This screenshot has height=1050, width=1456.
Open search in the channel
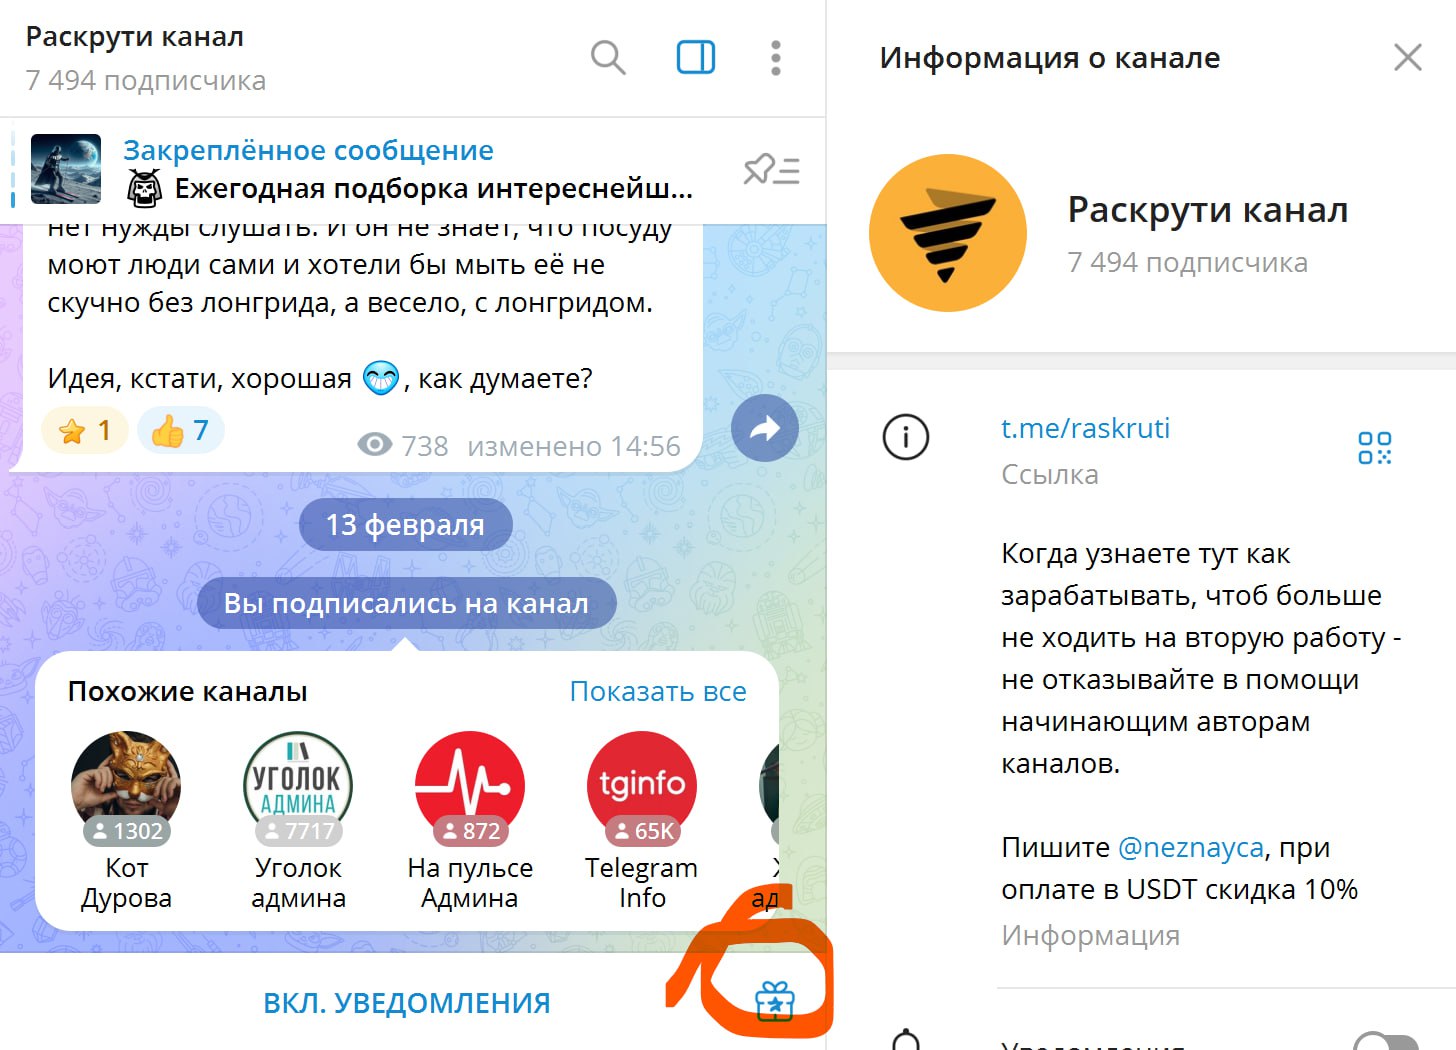(608, 58)
